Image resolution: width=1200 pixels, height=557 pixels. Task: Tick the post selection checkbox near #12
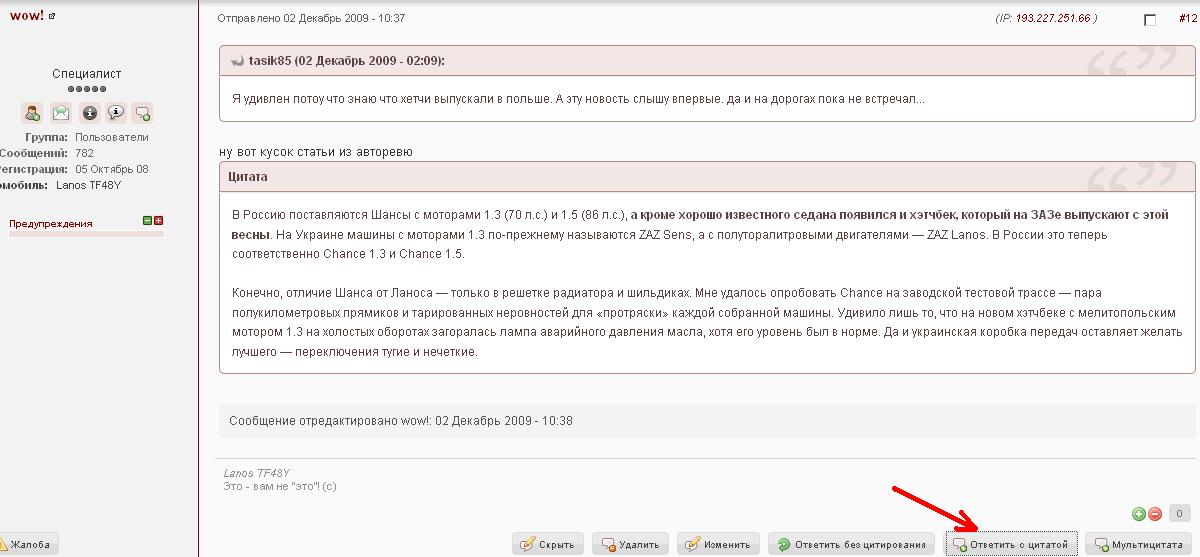(1150, 20)
